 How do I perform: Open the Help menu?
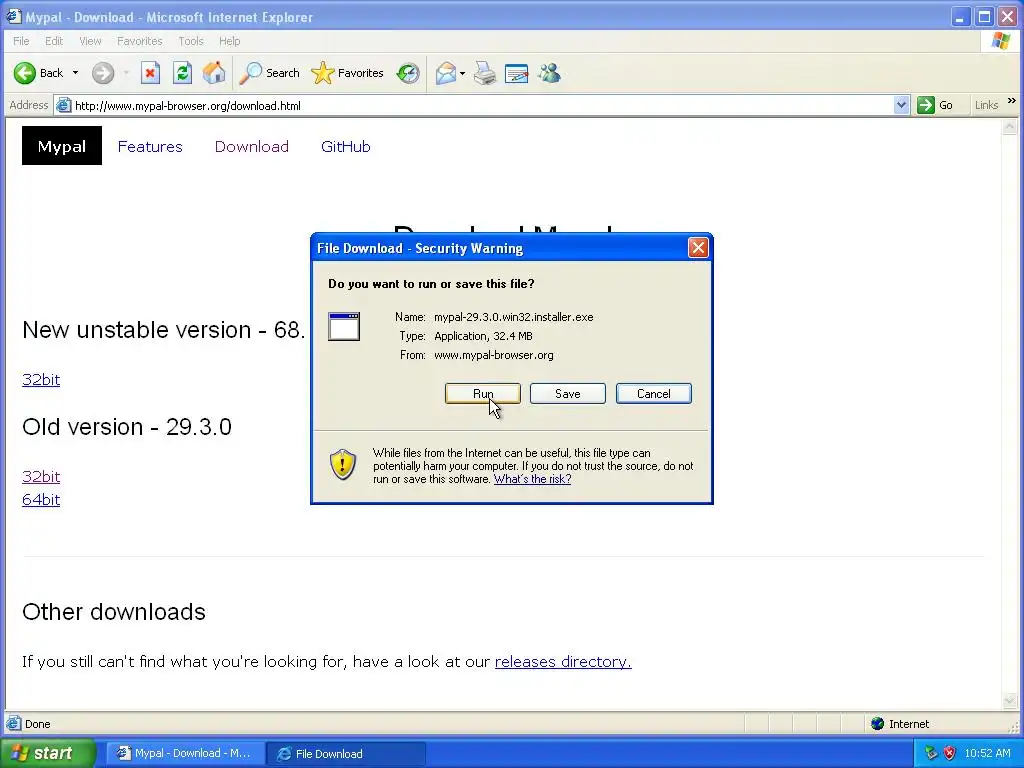229,41
